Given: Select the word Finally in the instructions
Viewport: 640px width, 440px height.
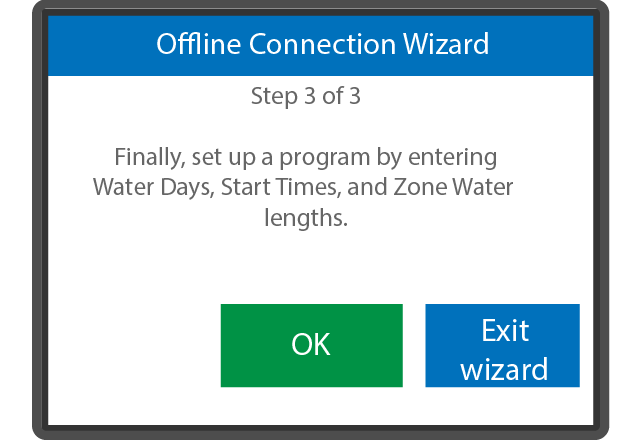Looking at the screenshot, I should pyautogui.click(x=149, y=157).
